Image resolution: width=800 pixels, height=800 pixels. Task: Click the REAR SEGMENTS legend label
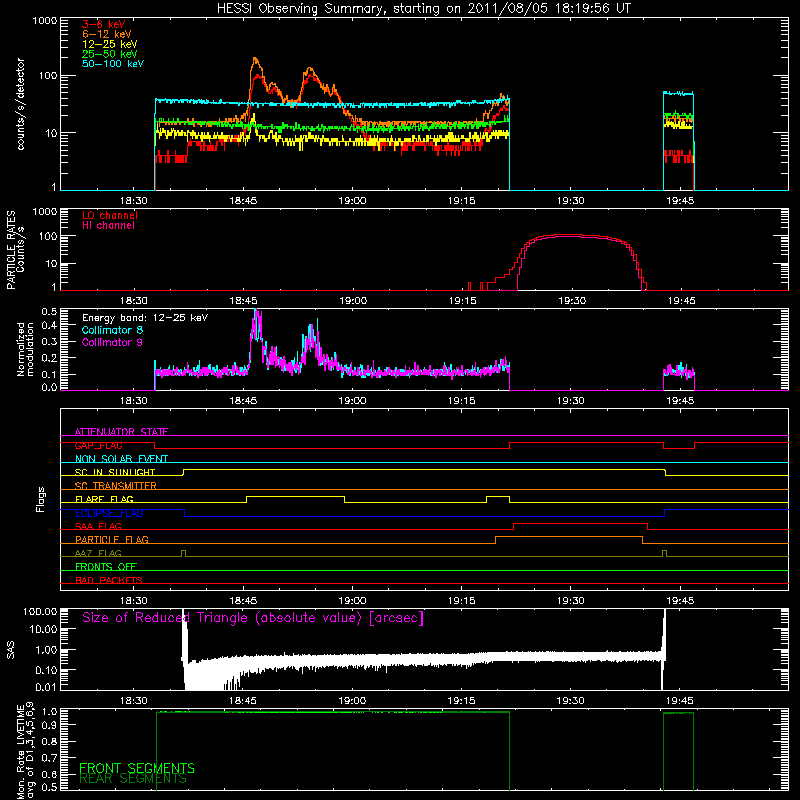click(133, 779)
